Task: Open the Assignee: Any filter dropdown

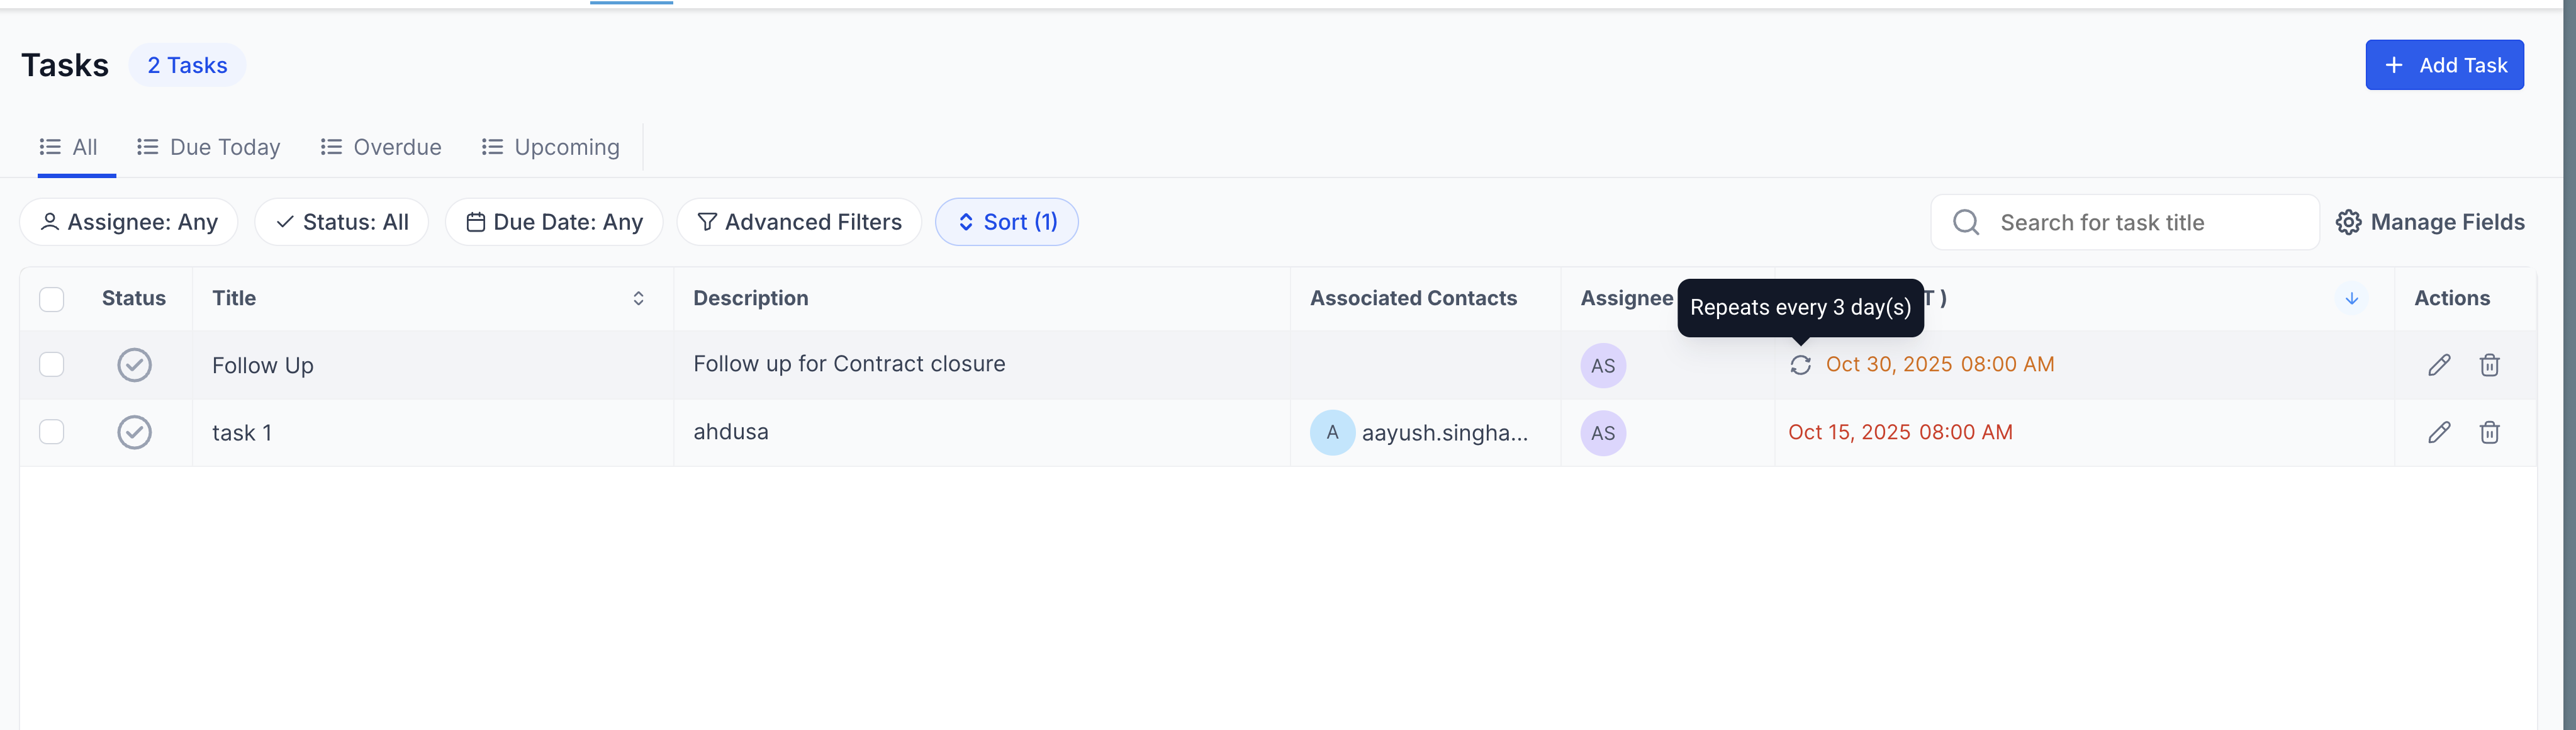Action: [129, 222]
